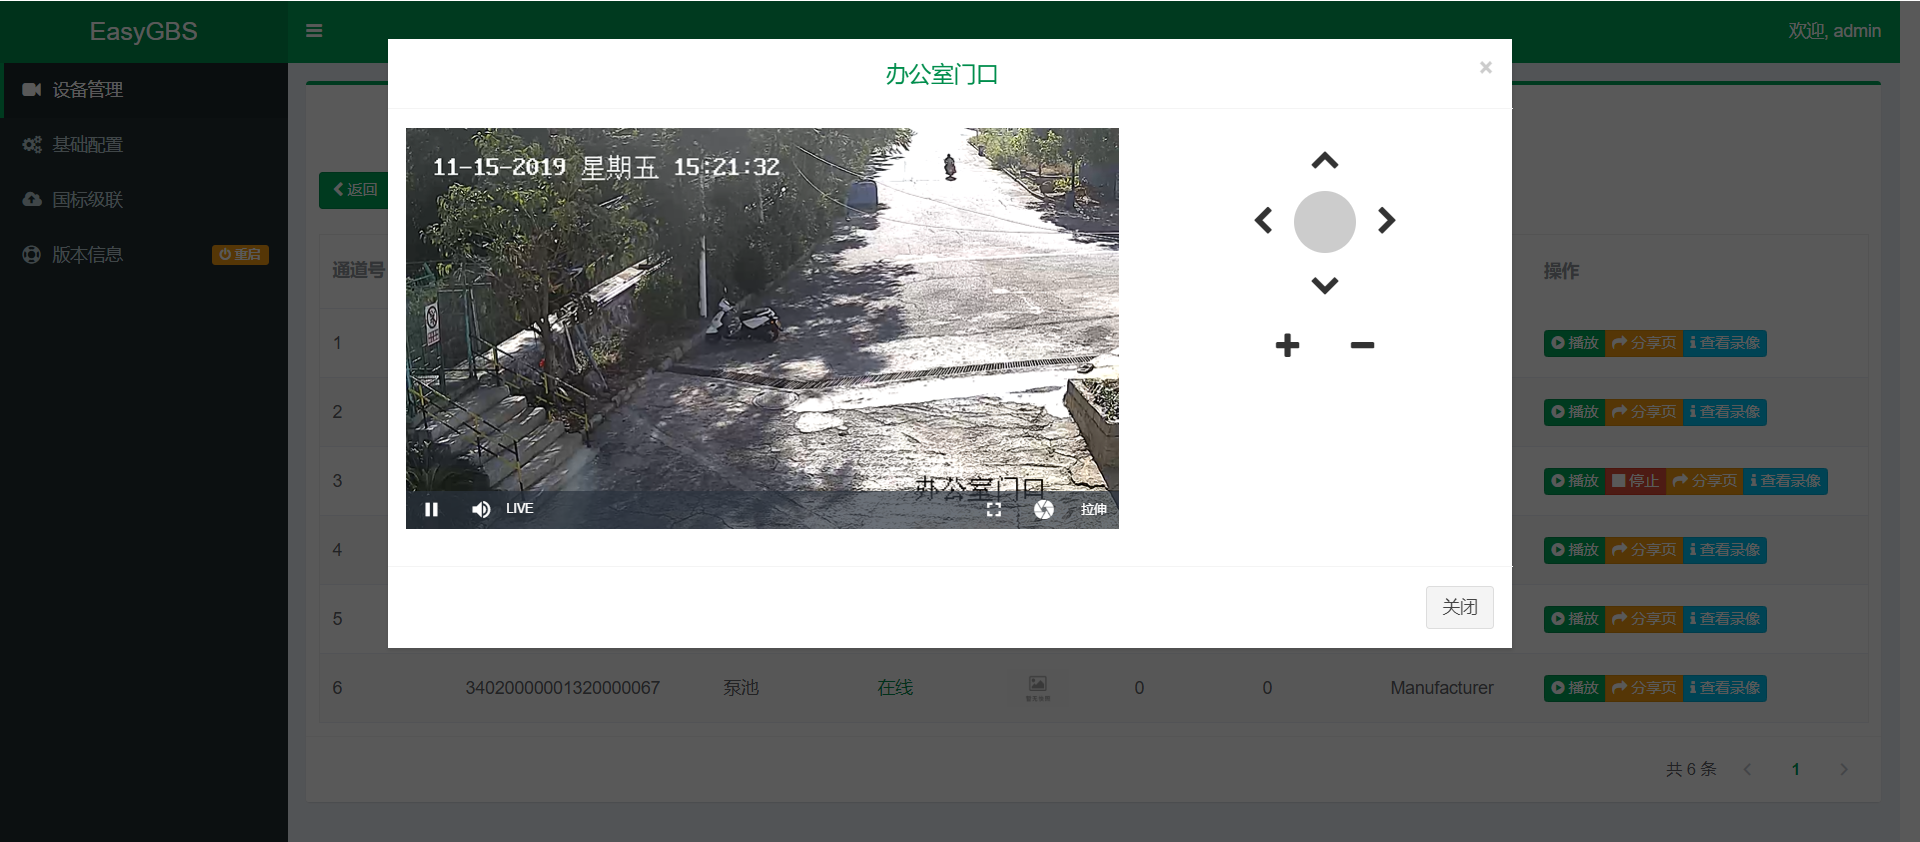Click the gray PTZ center circle
1920x842 pixels.
point(1325,222)
